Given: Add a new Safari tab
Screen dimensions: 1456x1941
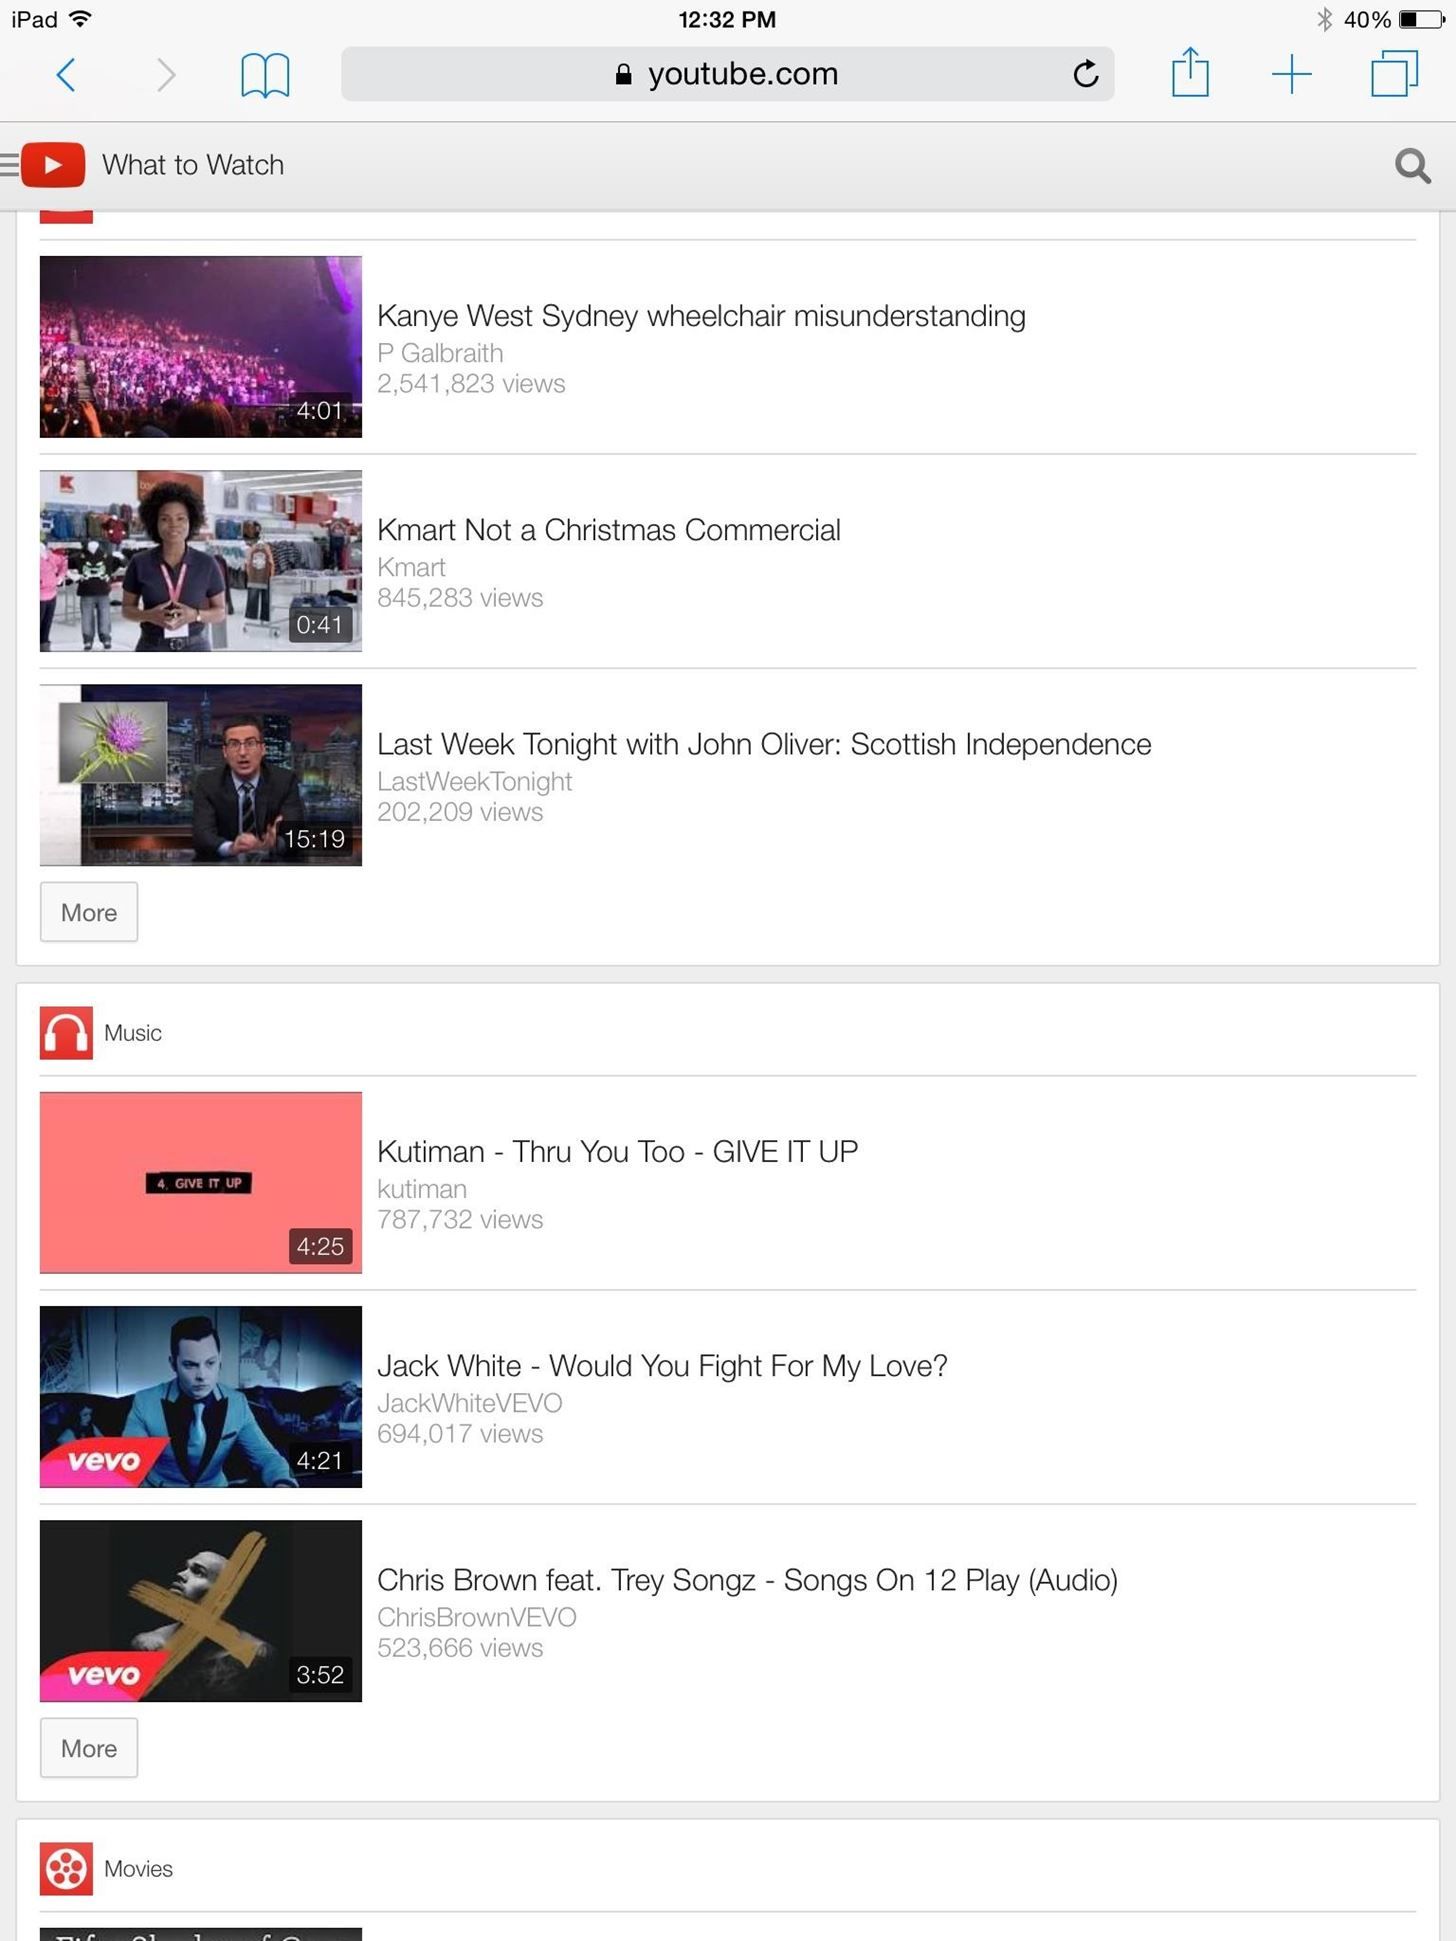Looking at the screenshot, I should [x=1291, y=75].
